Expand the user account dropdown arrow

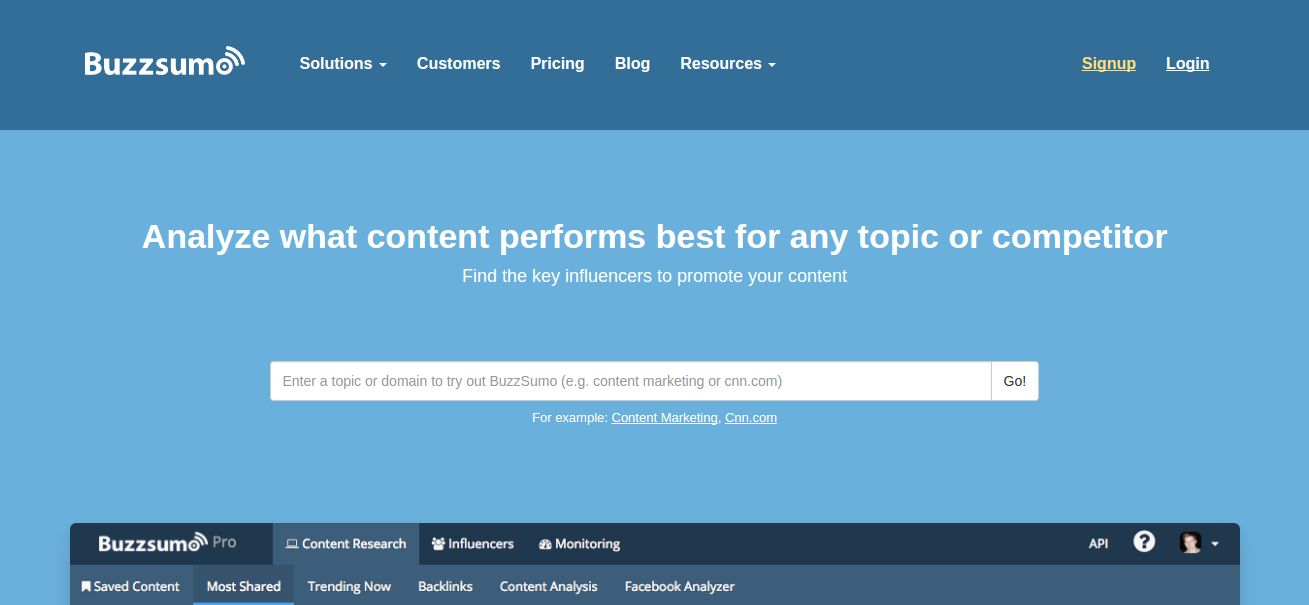coord(1215,544)
